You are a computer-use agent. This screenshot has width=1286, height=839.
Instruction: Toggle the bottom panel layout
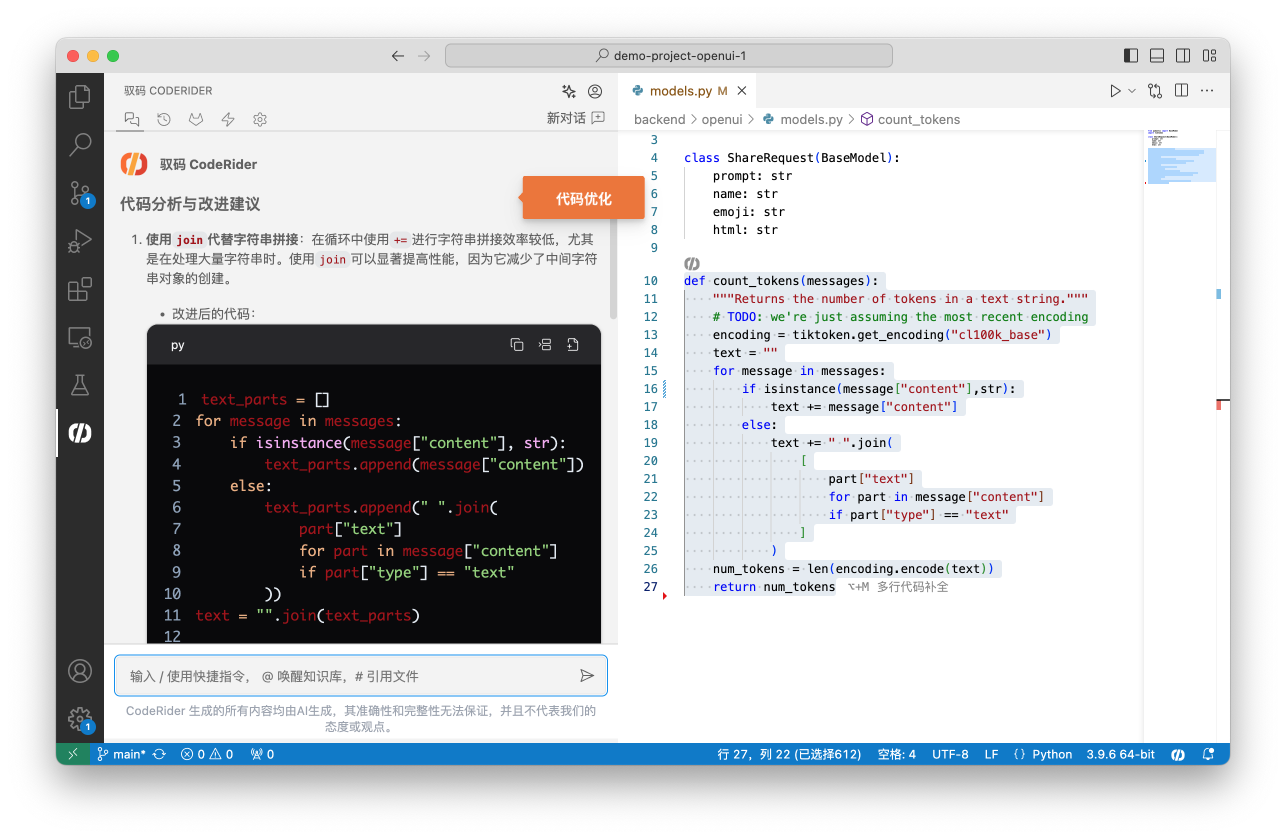(1157, 56)
